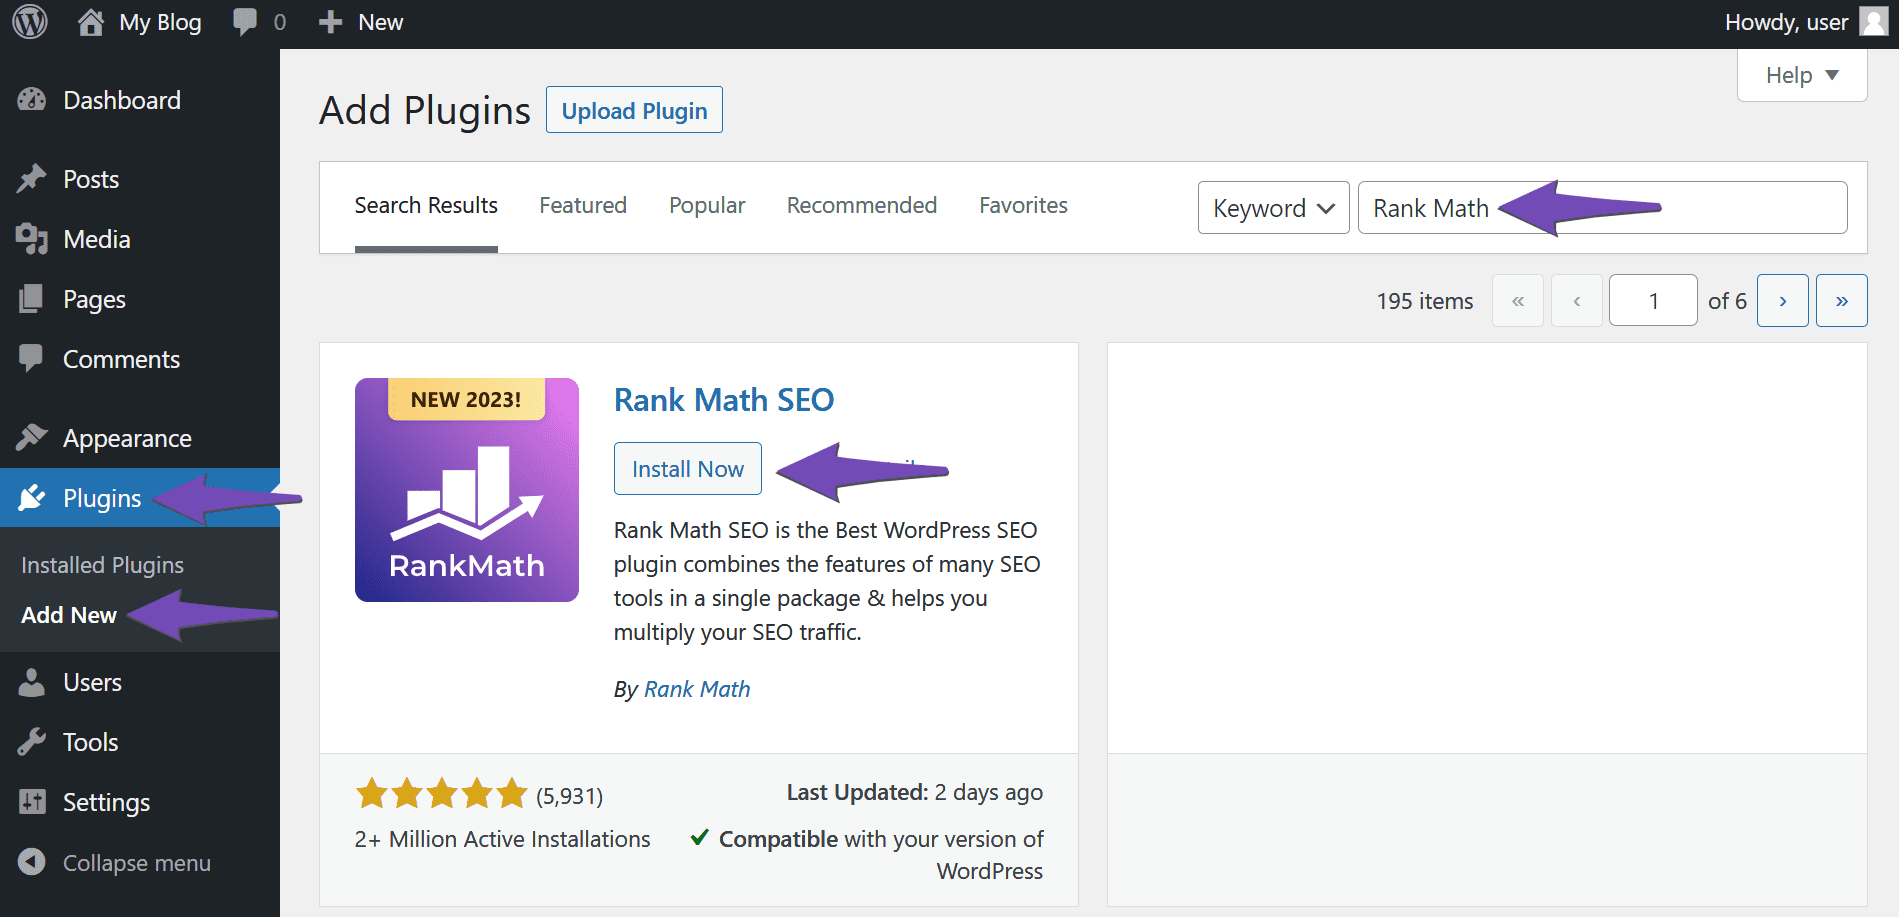Image resolution: width=1899 pixels, height=917 pixels.
Task: Open the comments bubble in the admin bar
Action: pyautogui.click(x=244, y=22)
